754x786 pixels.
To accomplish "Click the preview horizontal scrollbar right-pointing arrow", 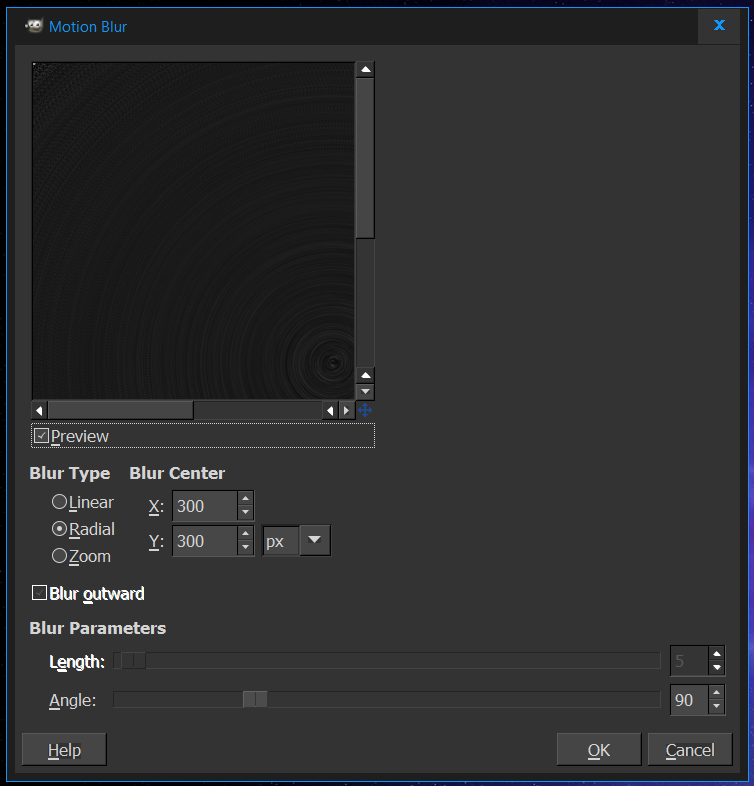I will 346,411.
